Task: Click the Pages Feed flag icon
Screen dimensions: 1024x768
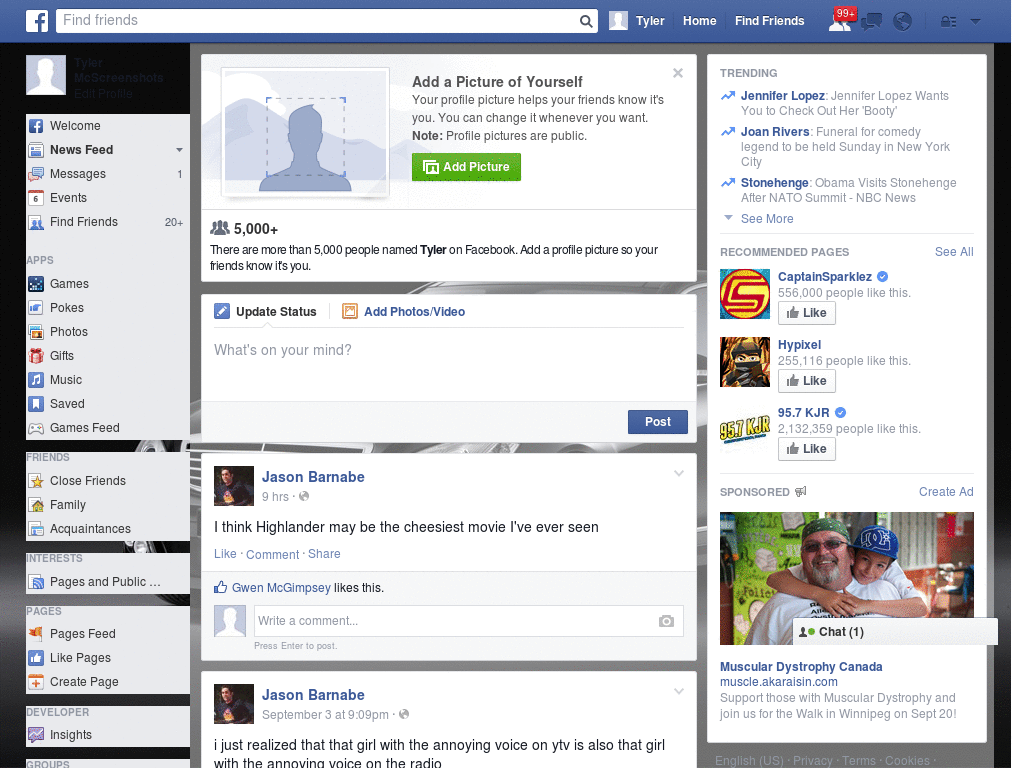Action: [x=36, y=633]
